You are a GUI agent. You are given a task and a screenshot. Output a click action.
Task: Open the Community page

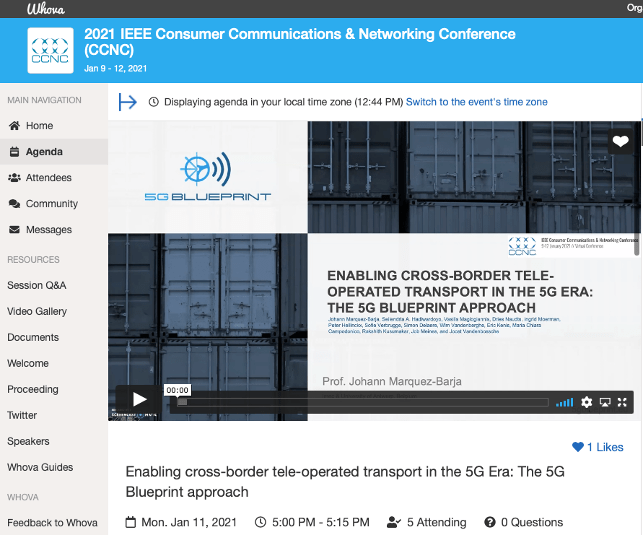[51, 204]
